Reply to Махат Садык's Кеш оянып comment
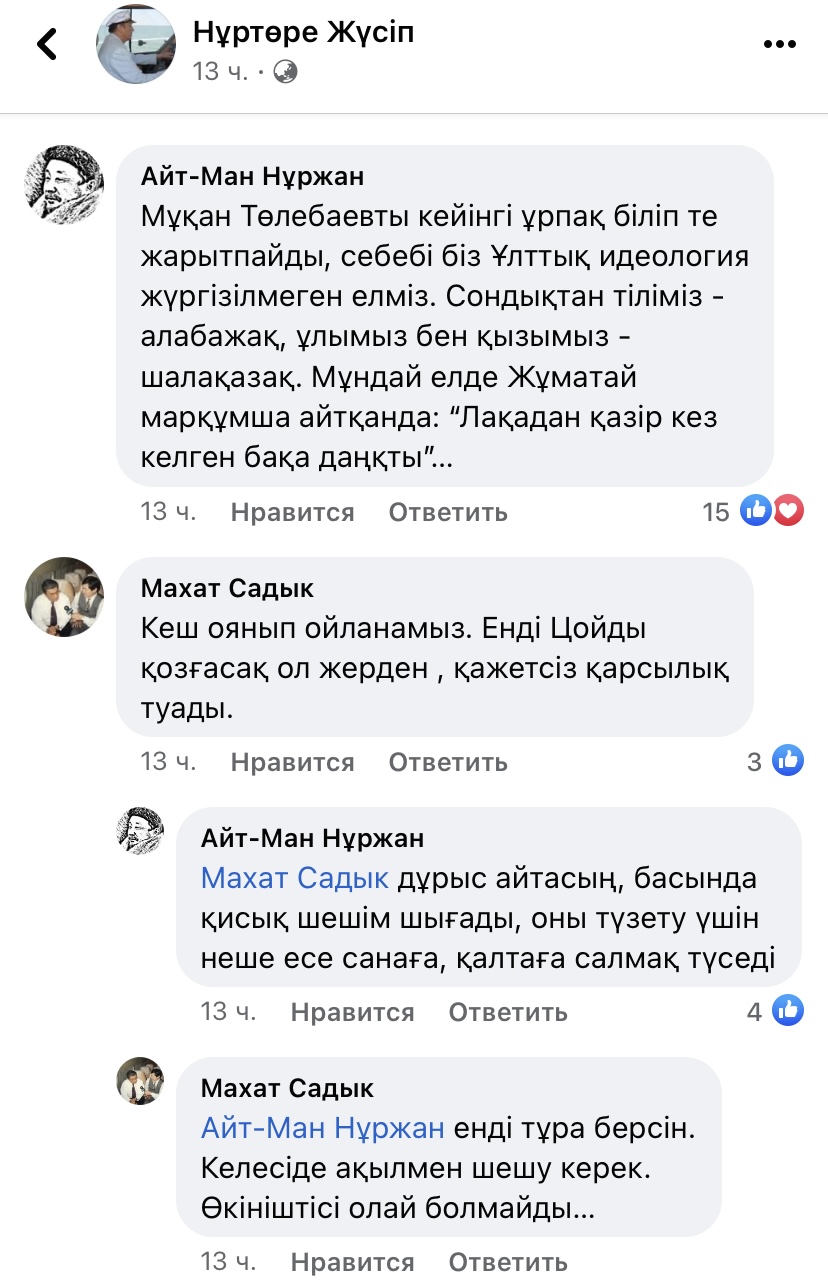The width and height of the screenshot is (828, 1286). point(448,762)
